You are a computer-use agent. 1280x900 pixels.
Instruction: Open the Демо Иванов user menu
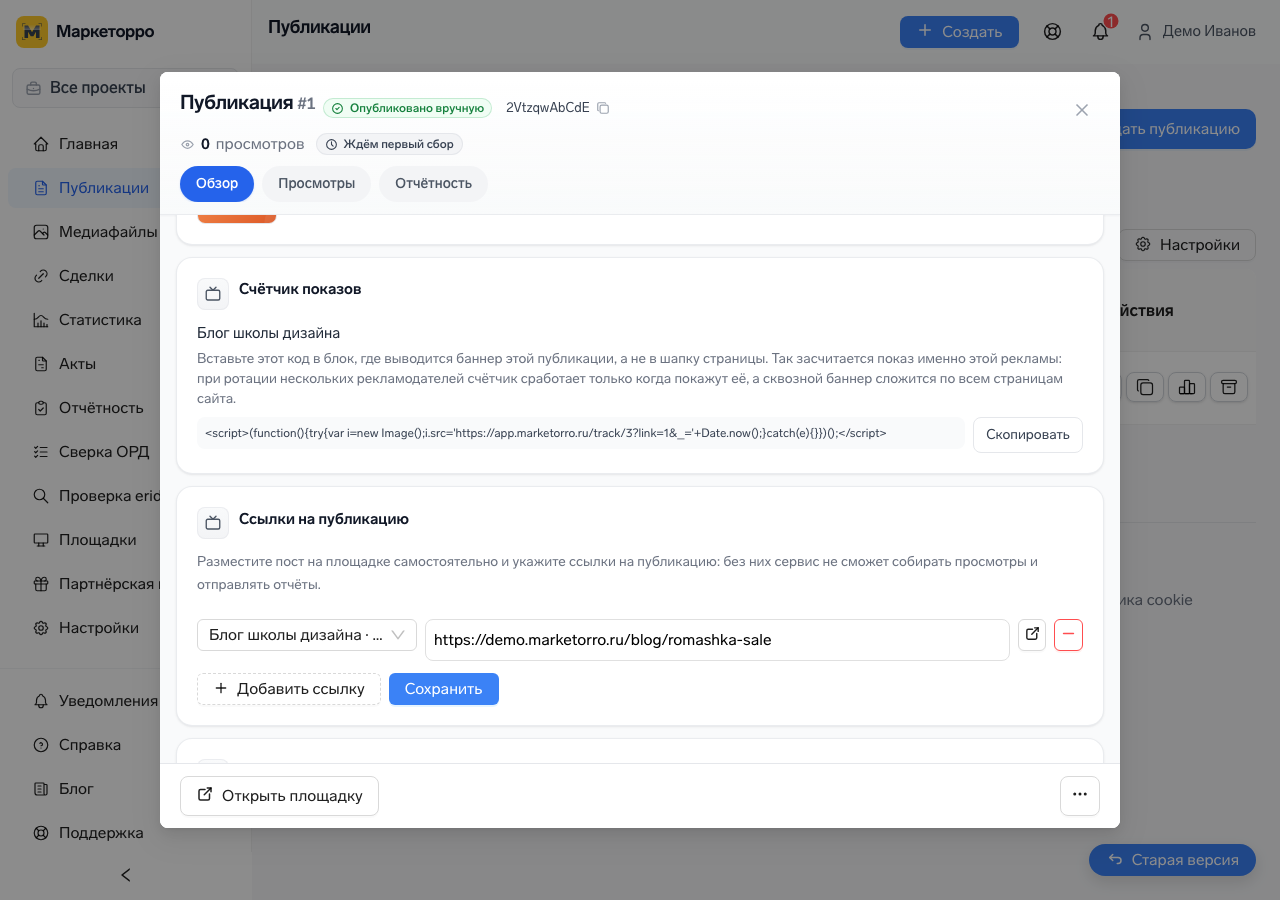tap(1196, 31)
